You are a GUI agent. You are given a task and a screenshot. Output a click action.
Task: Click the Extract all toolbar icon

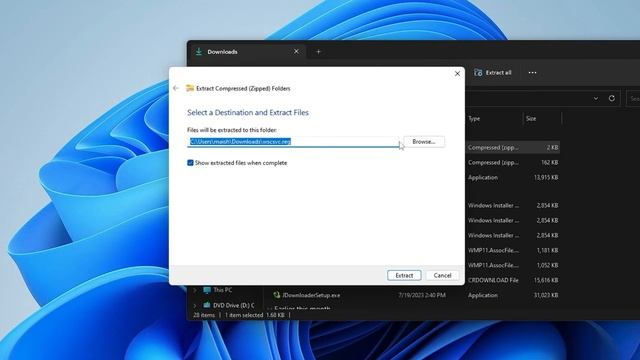coord(478,73)
